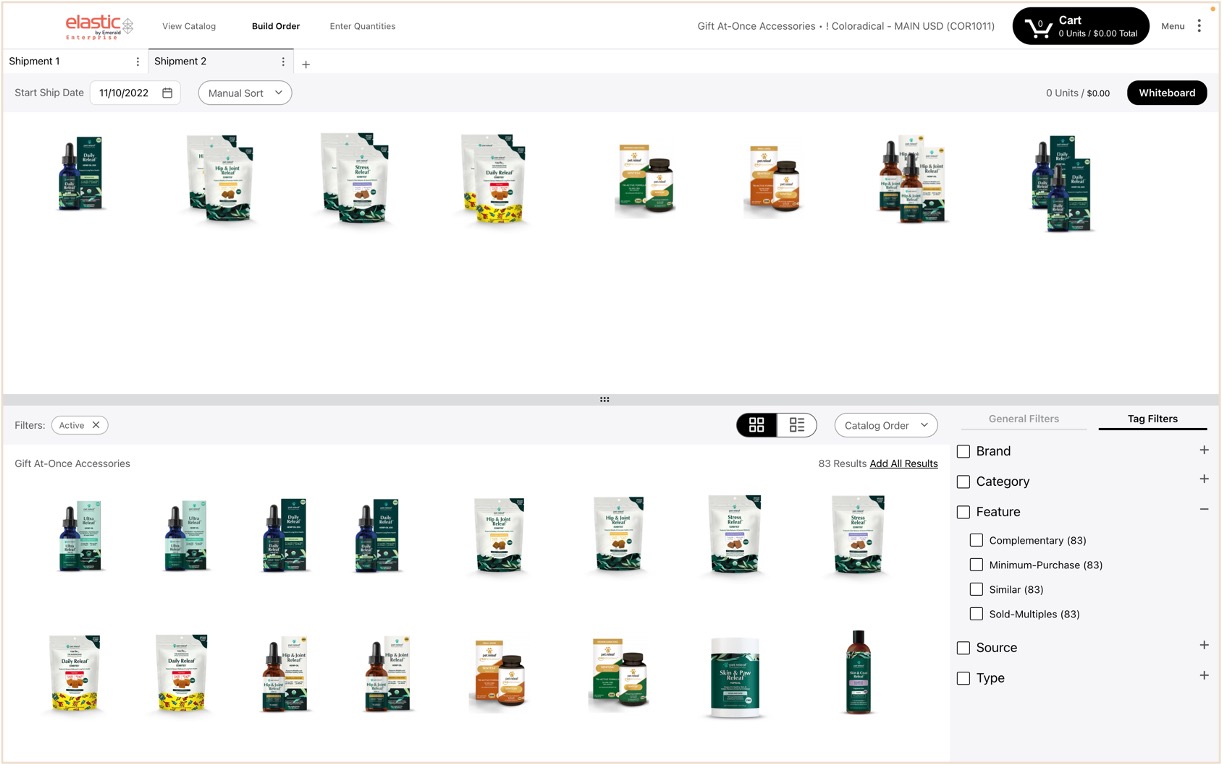Open the shopping Cart
Image resolution: width=1222 pixels, height=764 pixels.
pyautogui.click(x=1080, y=25)
